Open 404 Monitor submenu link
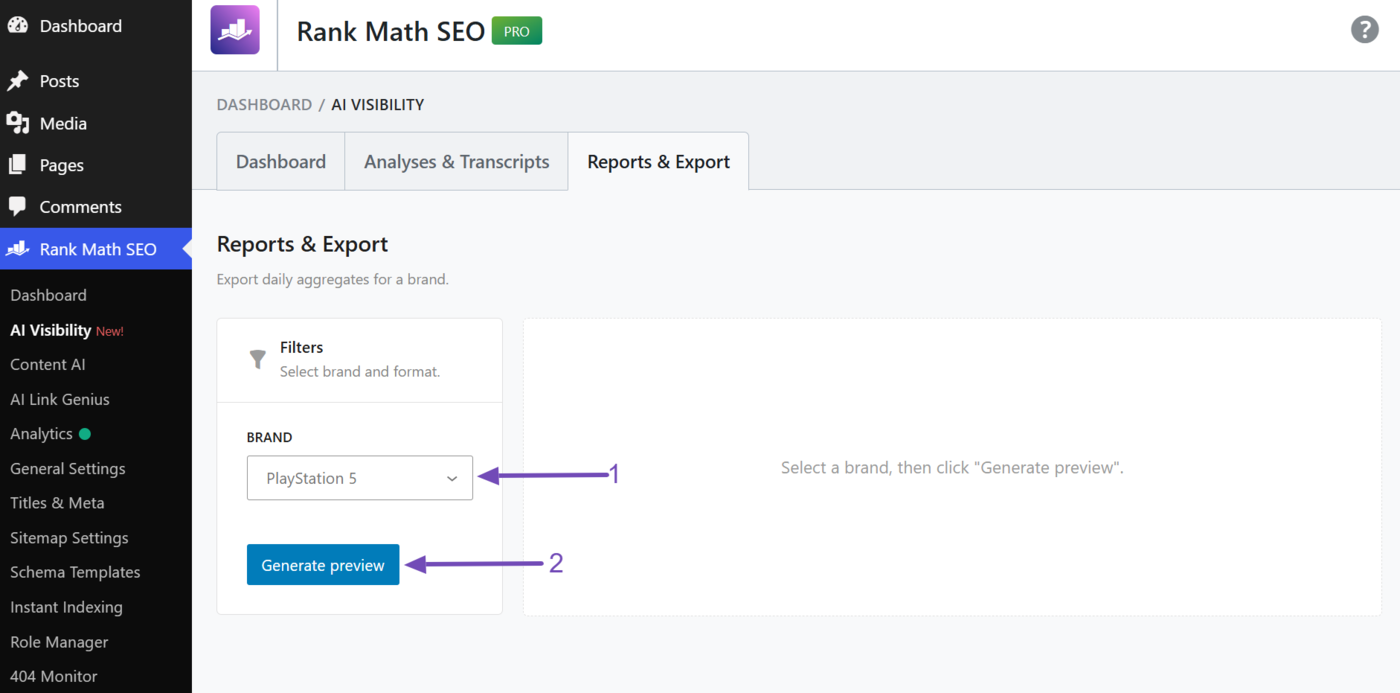This screenshot has width=1400, height=693. 54,676
